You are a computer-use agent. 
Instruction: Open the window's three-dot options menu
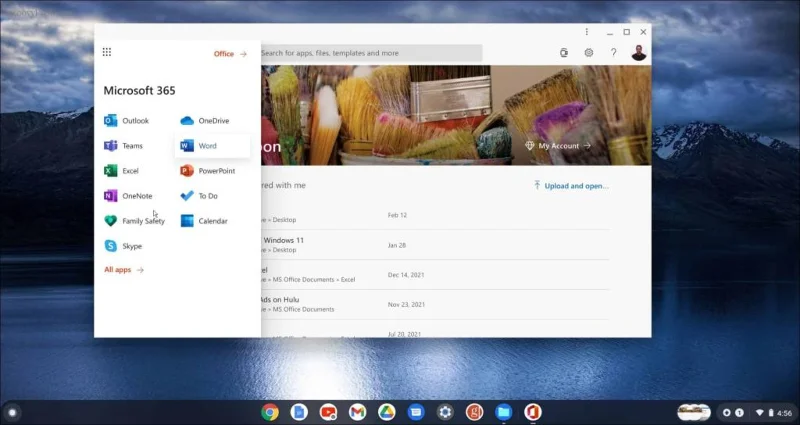(x=587, y=32)
